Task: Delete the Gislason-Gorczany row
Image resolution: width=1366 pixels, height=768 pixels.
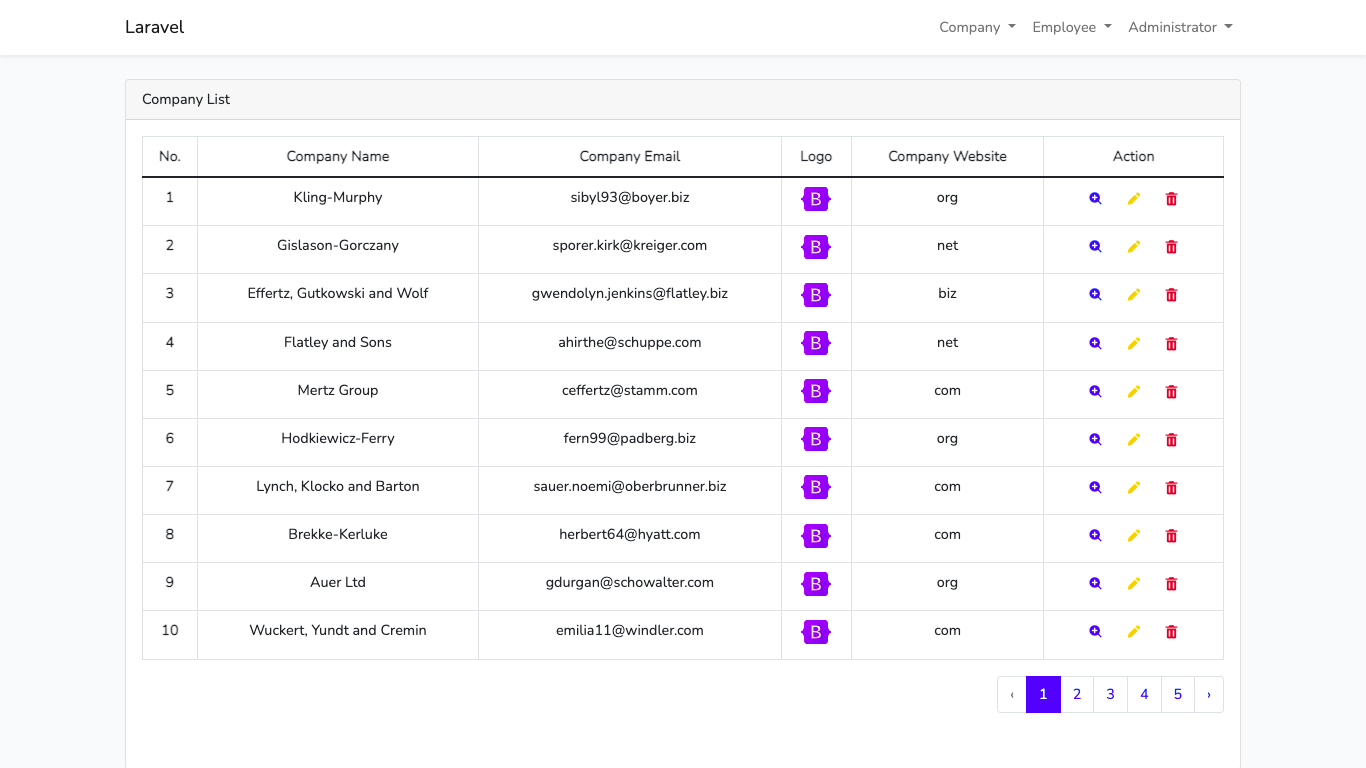Action: 1171,247
